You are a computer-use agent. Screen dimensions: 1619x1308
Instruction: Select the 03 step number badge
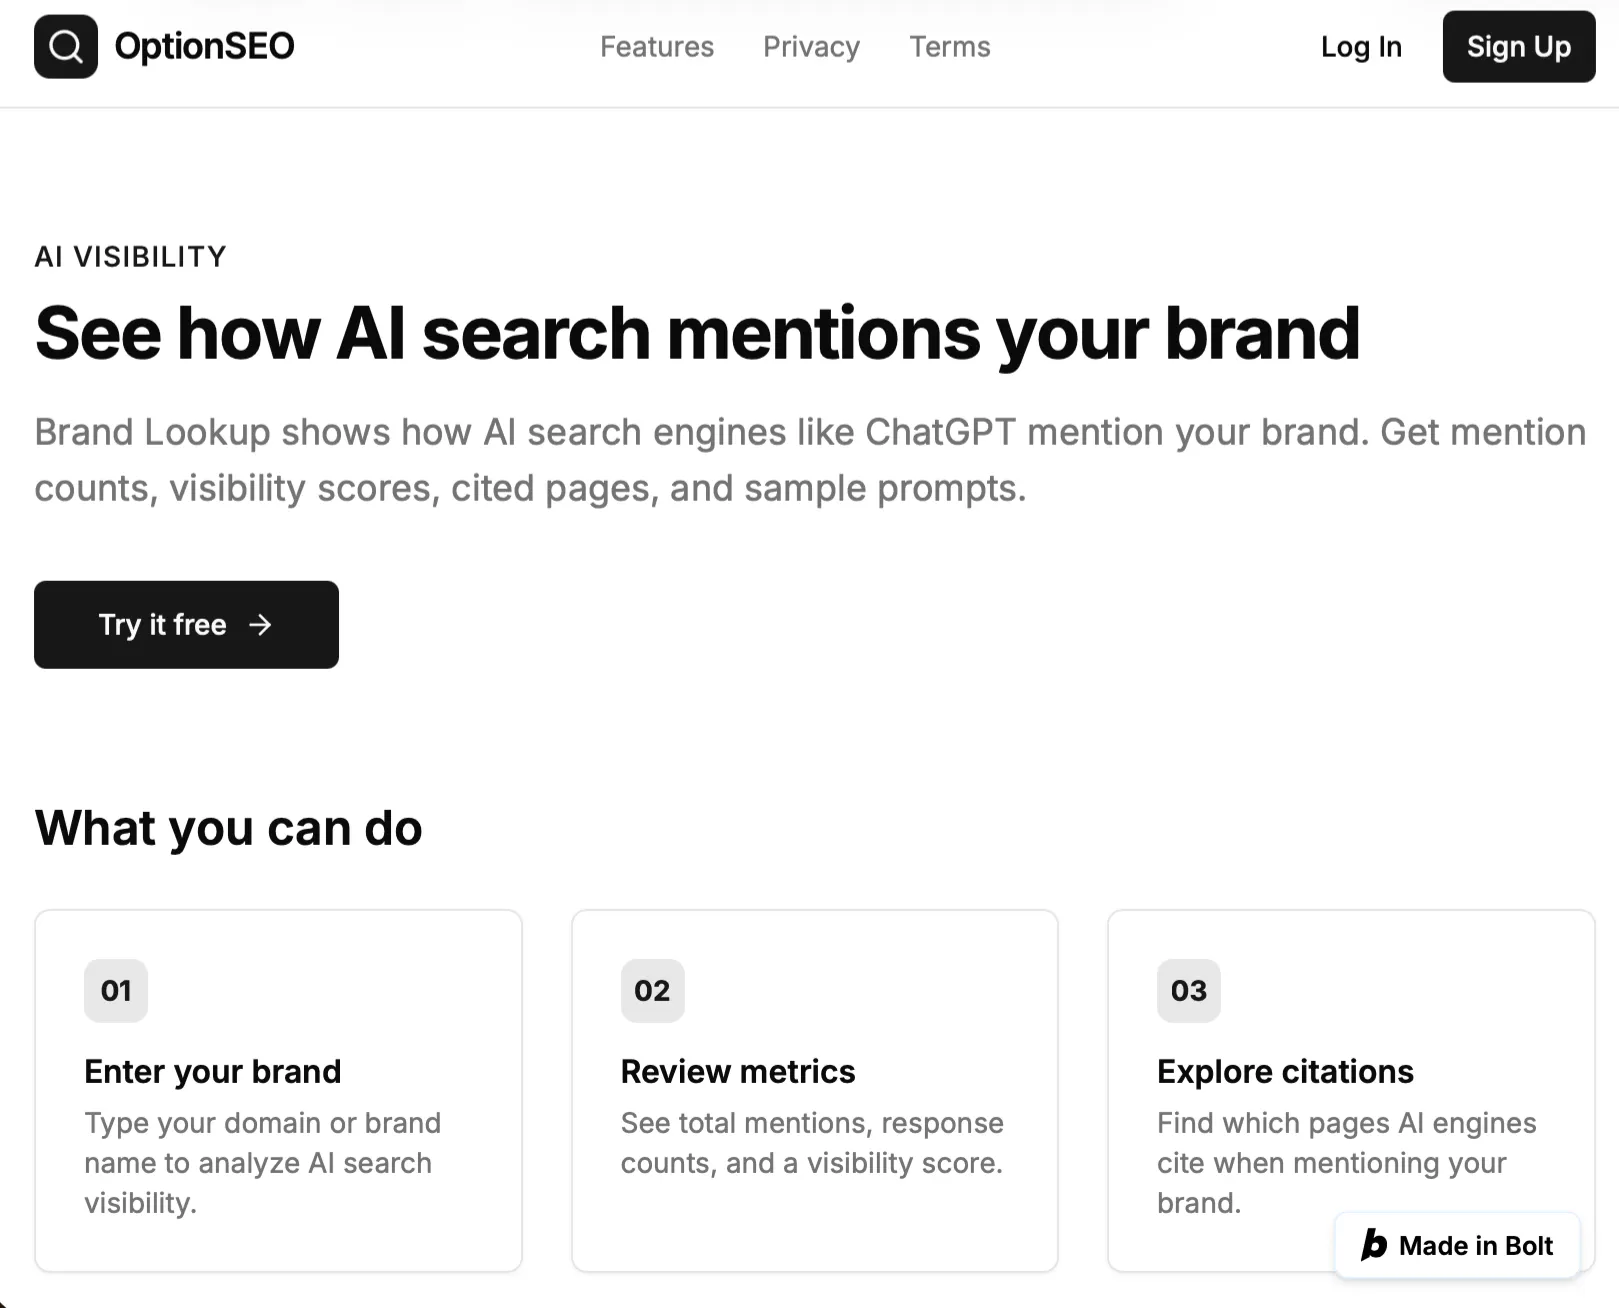click(x=1188, y=990)
